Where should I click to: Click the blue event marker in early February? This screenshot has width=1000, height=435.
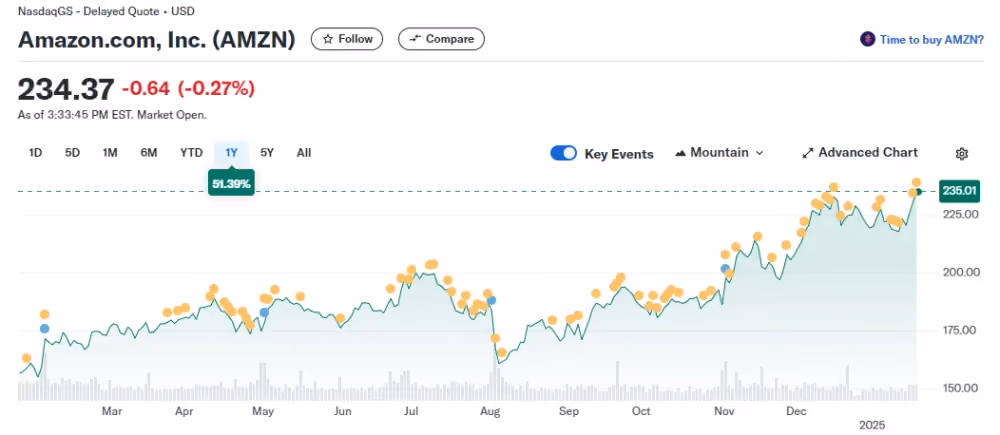(44, 328)
